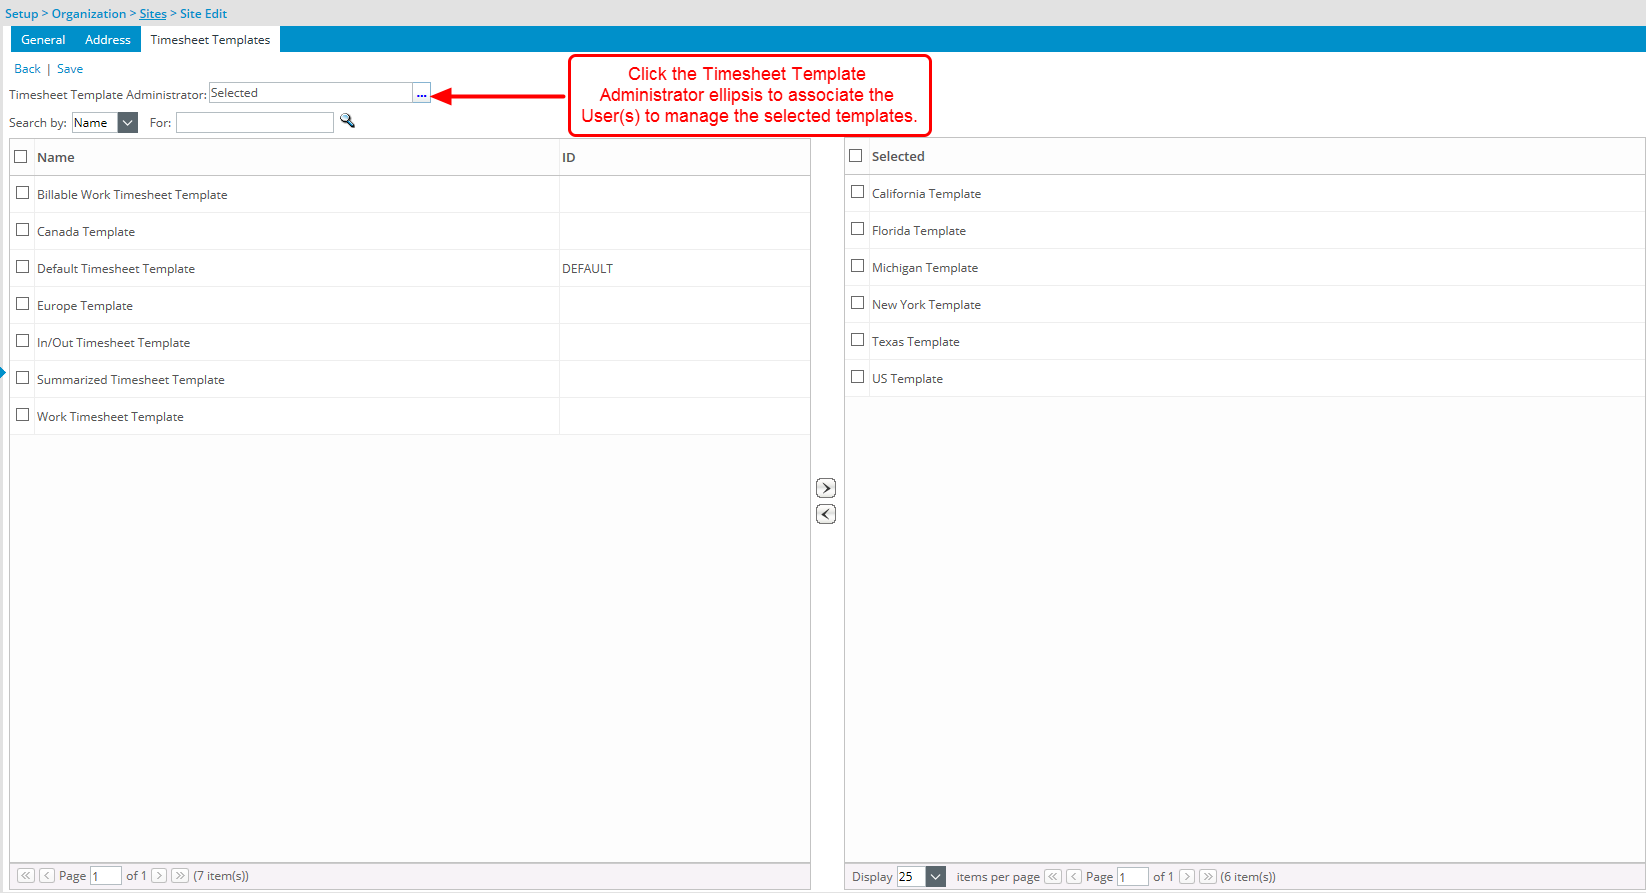
Task: Go to last page in left list
Action: (x=180, y=875)
